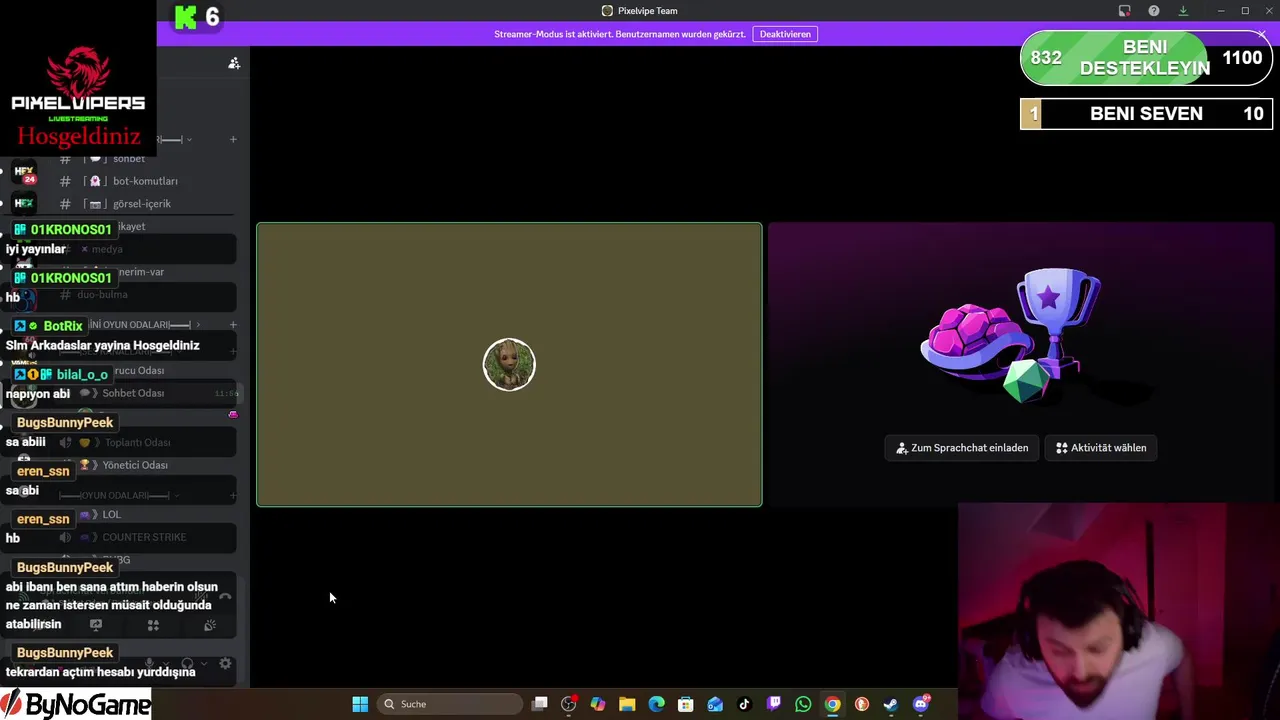
Task: Join the LOL voice channel
Action: point(111,514)
